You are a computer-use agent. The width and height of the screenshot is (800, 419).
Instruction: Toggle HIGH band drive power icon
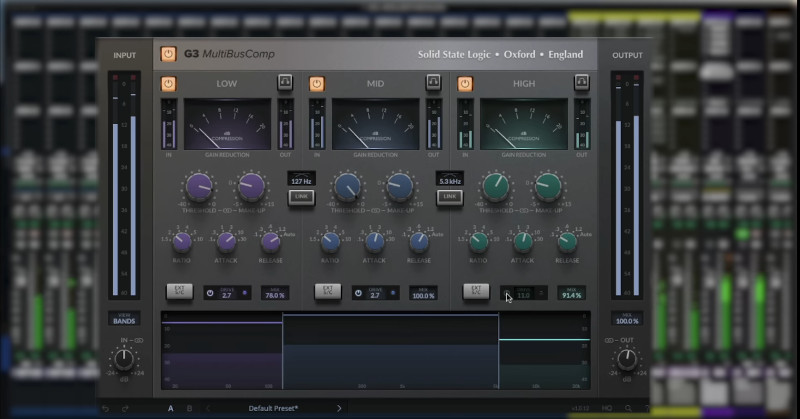pyautogui.click(x=506, y=293)
